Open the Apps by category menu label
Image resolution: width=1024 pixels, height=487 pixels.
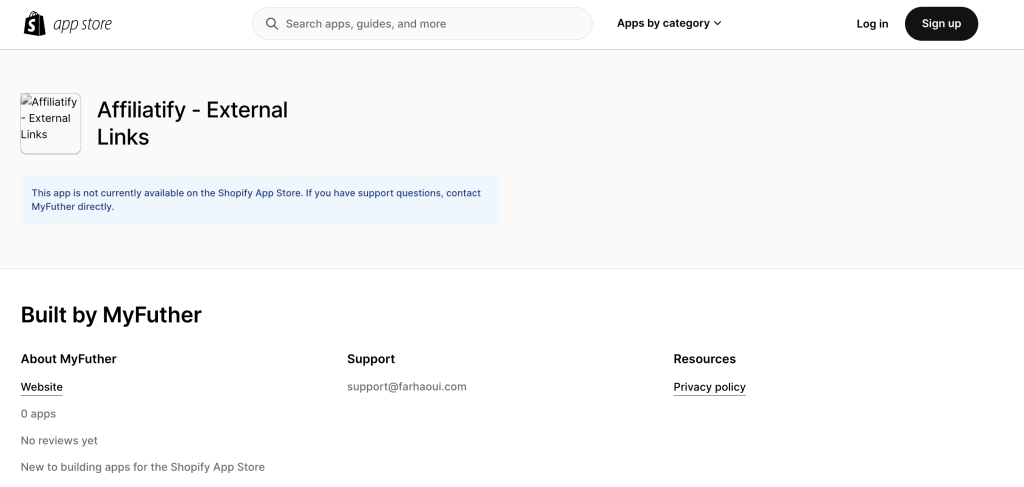[x=663, y=24]
